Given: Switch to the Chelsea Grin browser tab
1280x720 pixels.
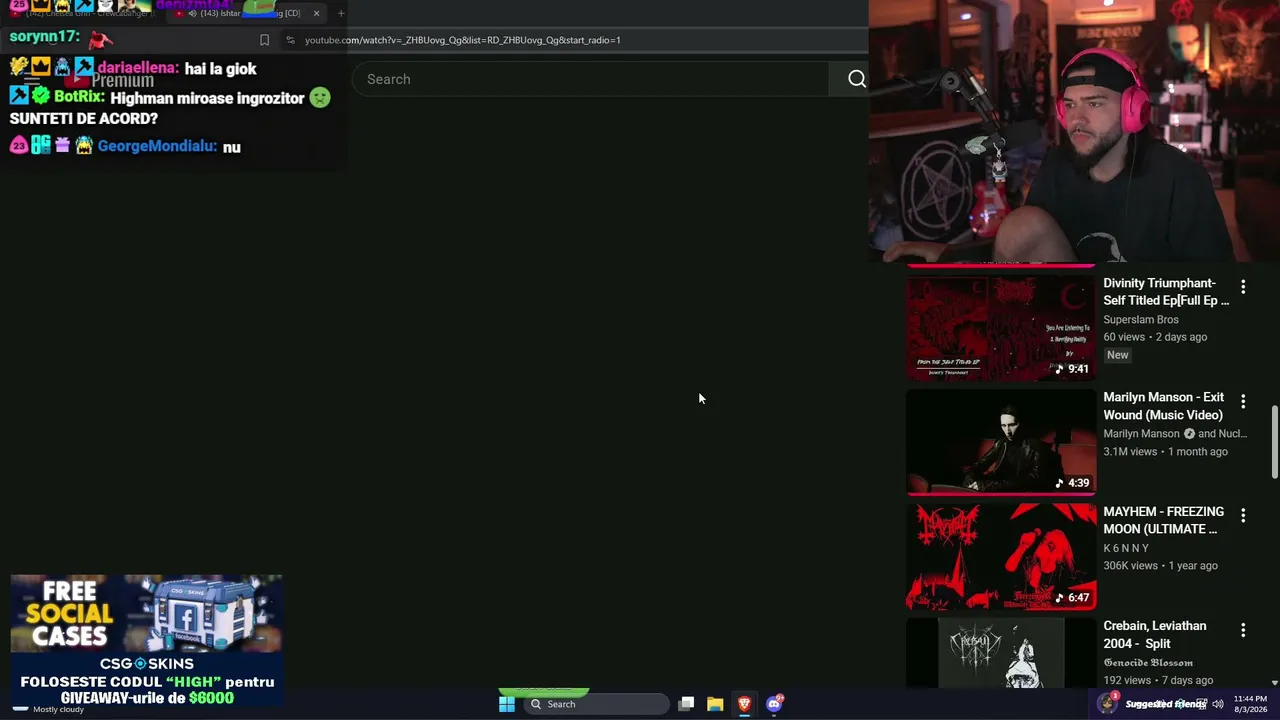Looking at the screenshot, I should point(85,13).
